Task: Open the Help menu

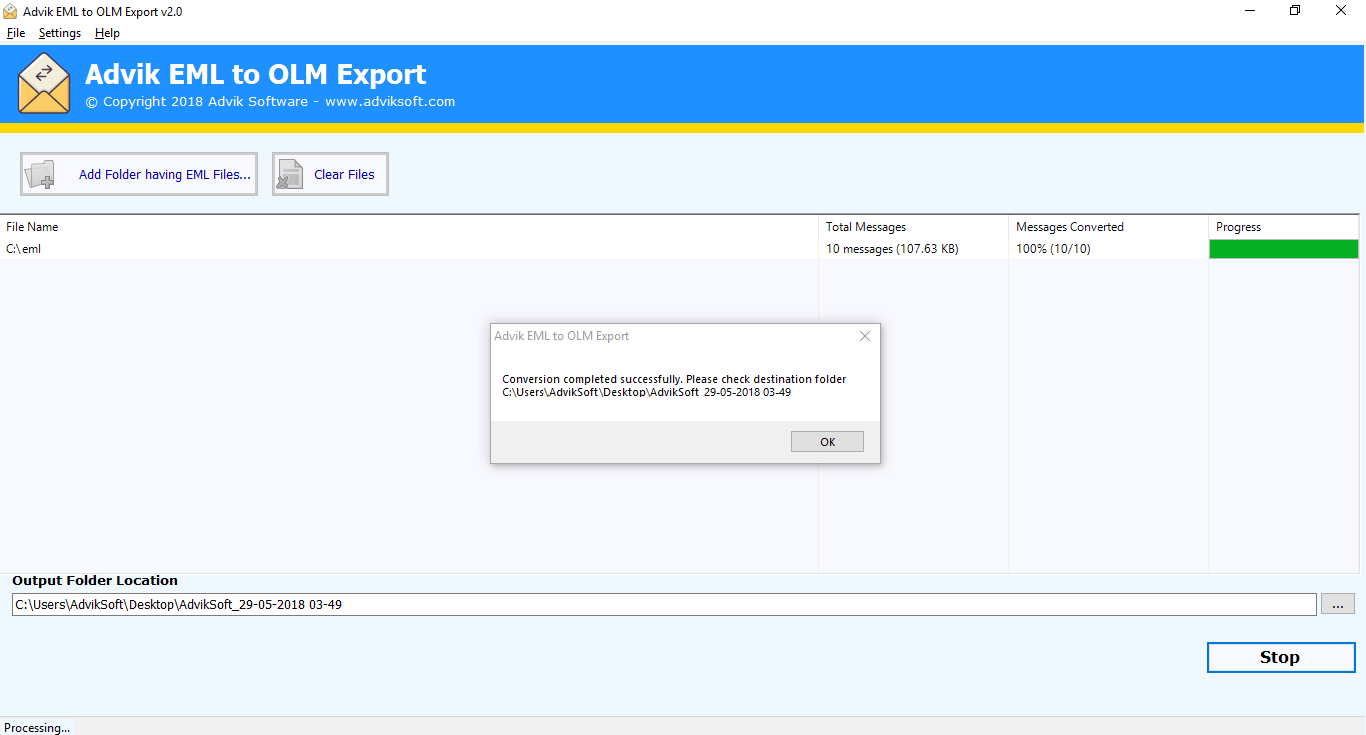Action: coord(106,32)
